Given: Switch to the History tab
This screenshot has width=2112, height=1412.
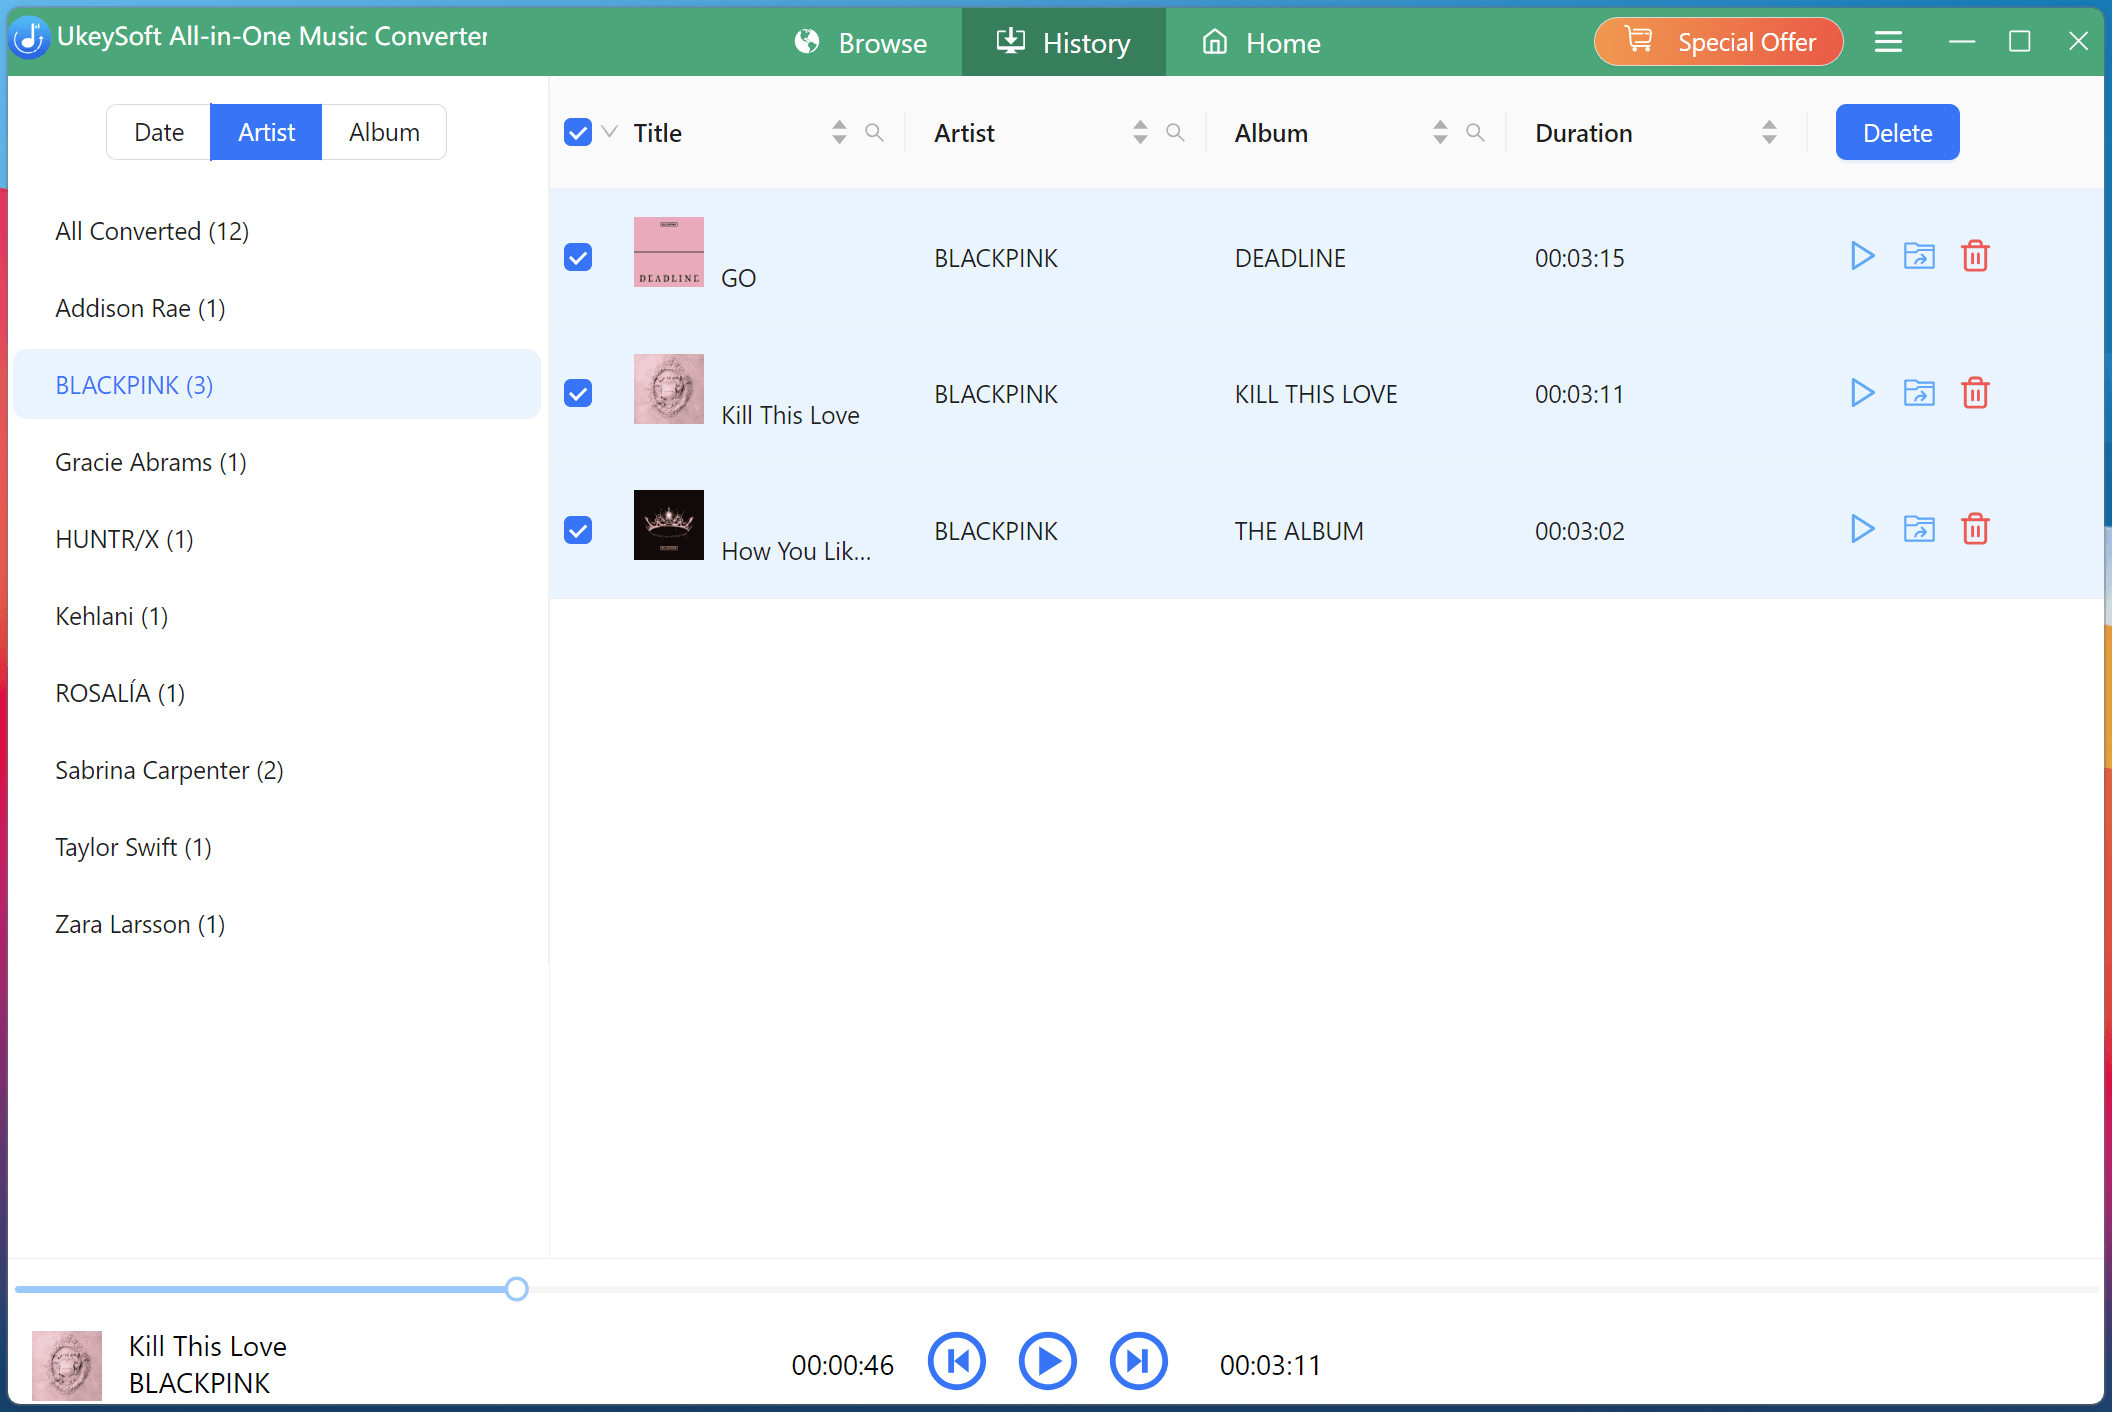Looking at the screenshot, I should click(1063, 42).
